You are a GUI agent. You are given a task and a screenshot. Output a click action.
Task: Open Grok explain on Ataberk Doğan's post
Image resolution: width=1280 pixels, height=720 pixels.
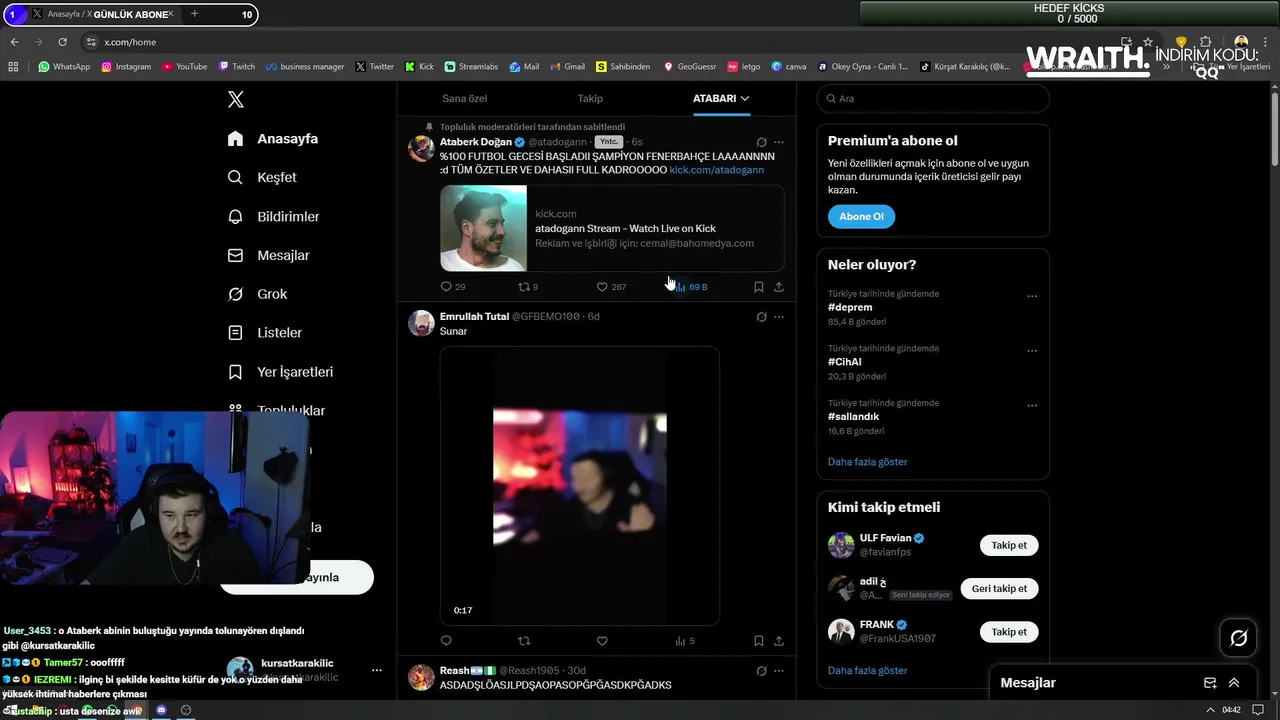(x=762, y=142)
